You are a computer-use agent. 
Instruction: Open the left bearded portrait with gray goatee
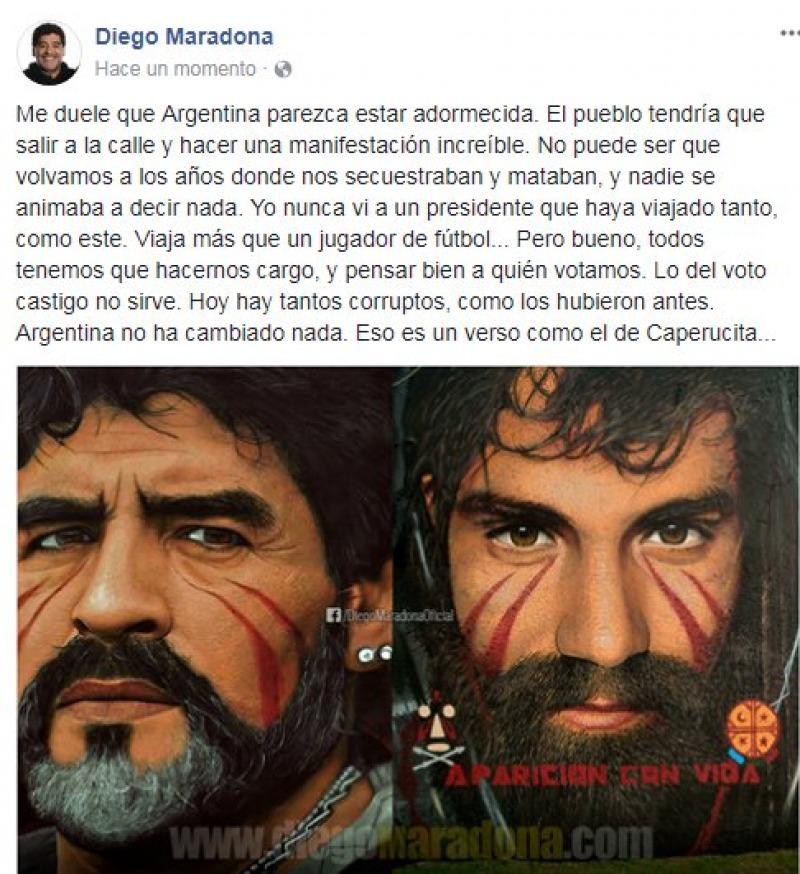205,620
